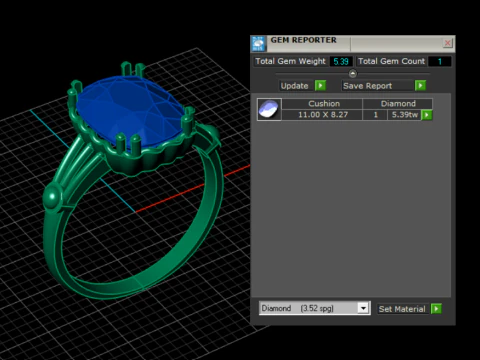
Task: Click the Total Gem Weight value 5.39
Action: coord(341,62)
